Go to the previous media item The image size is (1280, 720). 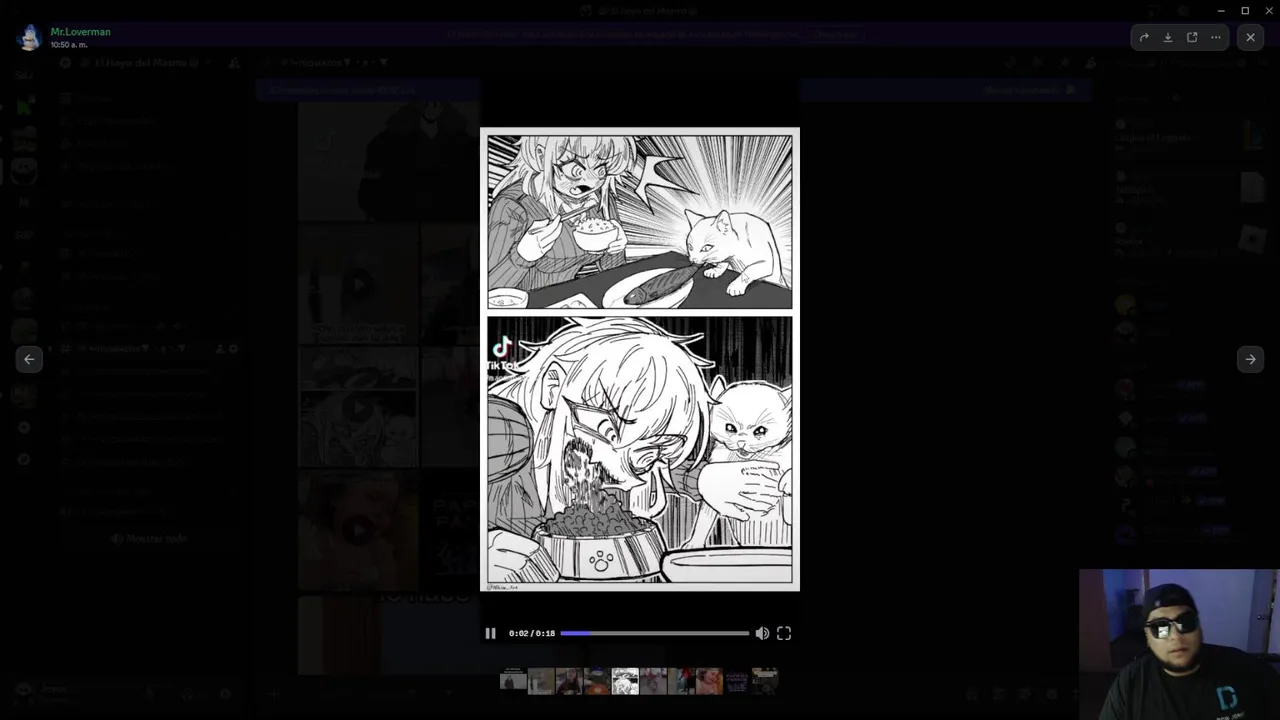point(29,359)
